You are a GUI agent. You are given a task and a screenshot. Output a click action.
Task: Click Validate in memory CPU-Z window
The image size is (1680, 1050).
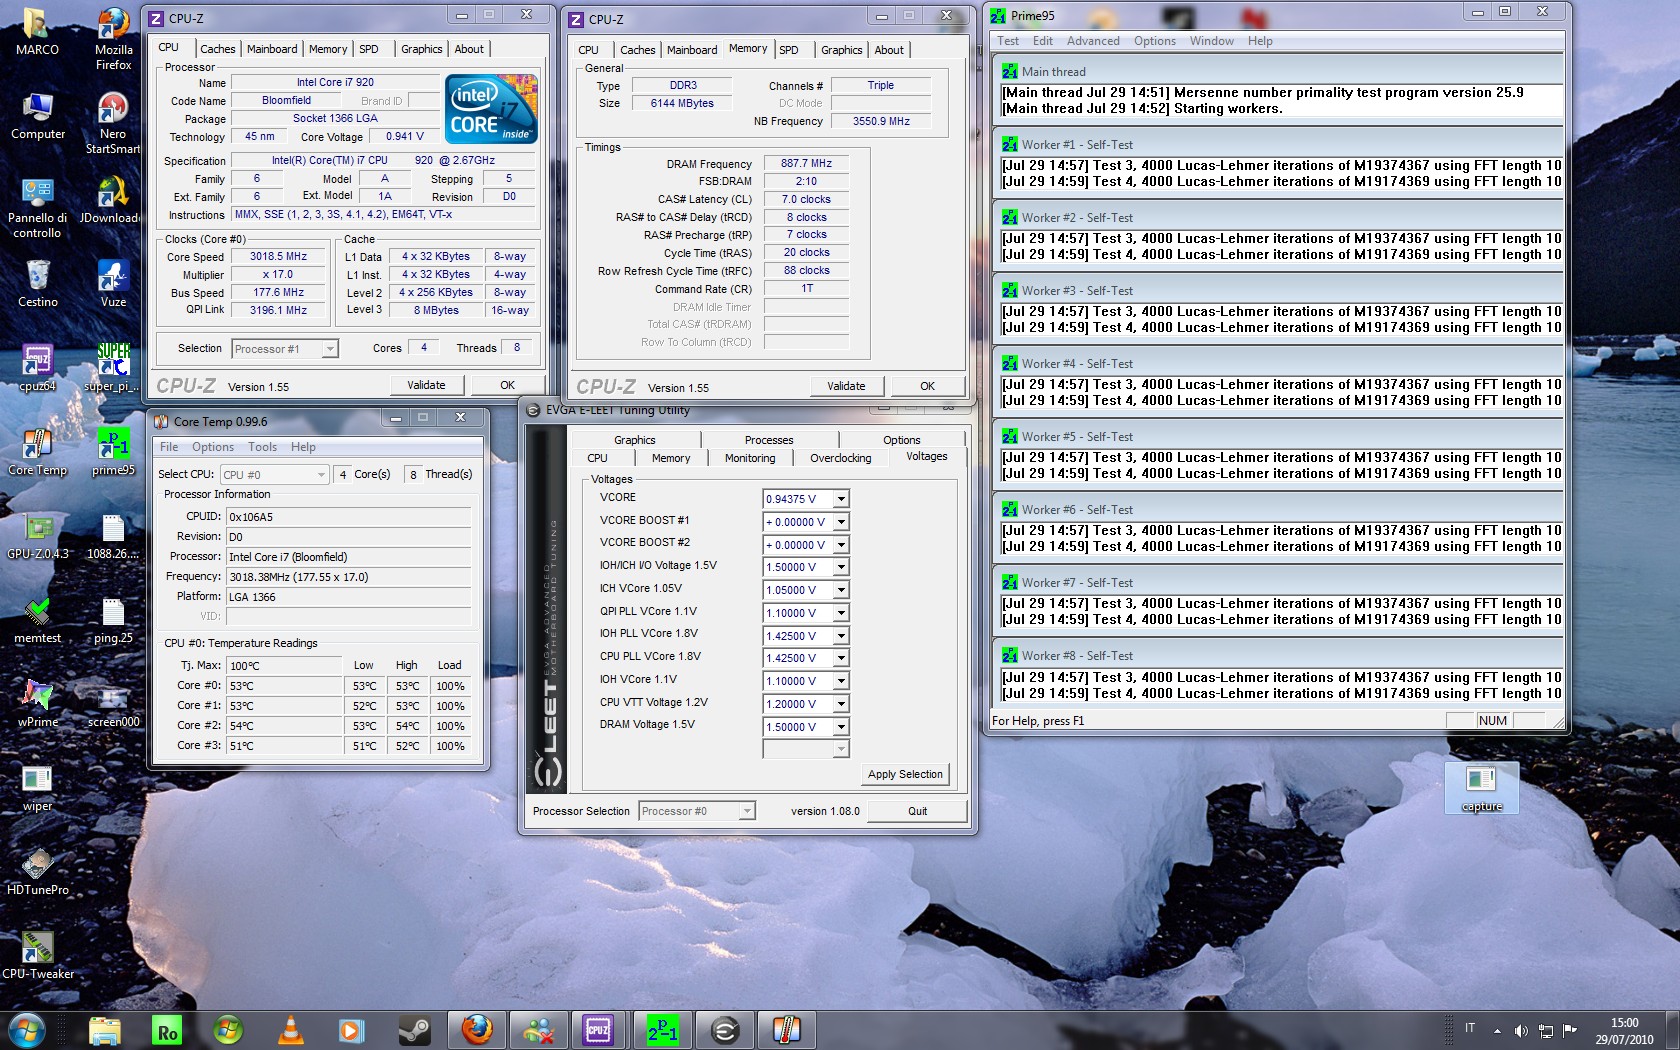(846, 386)
